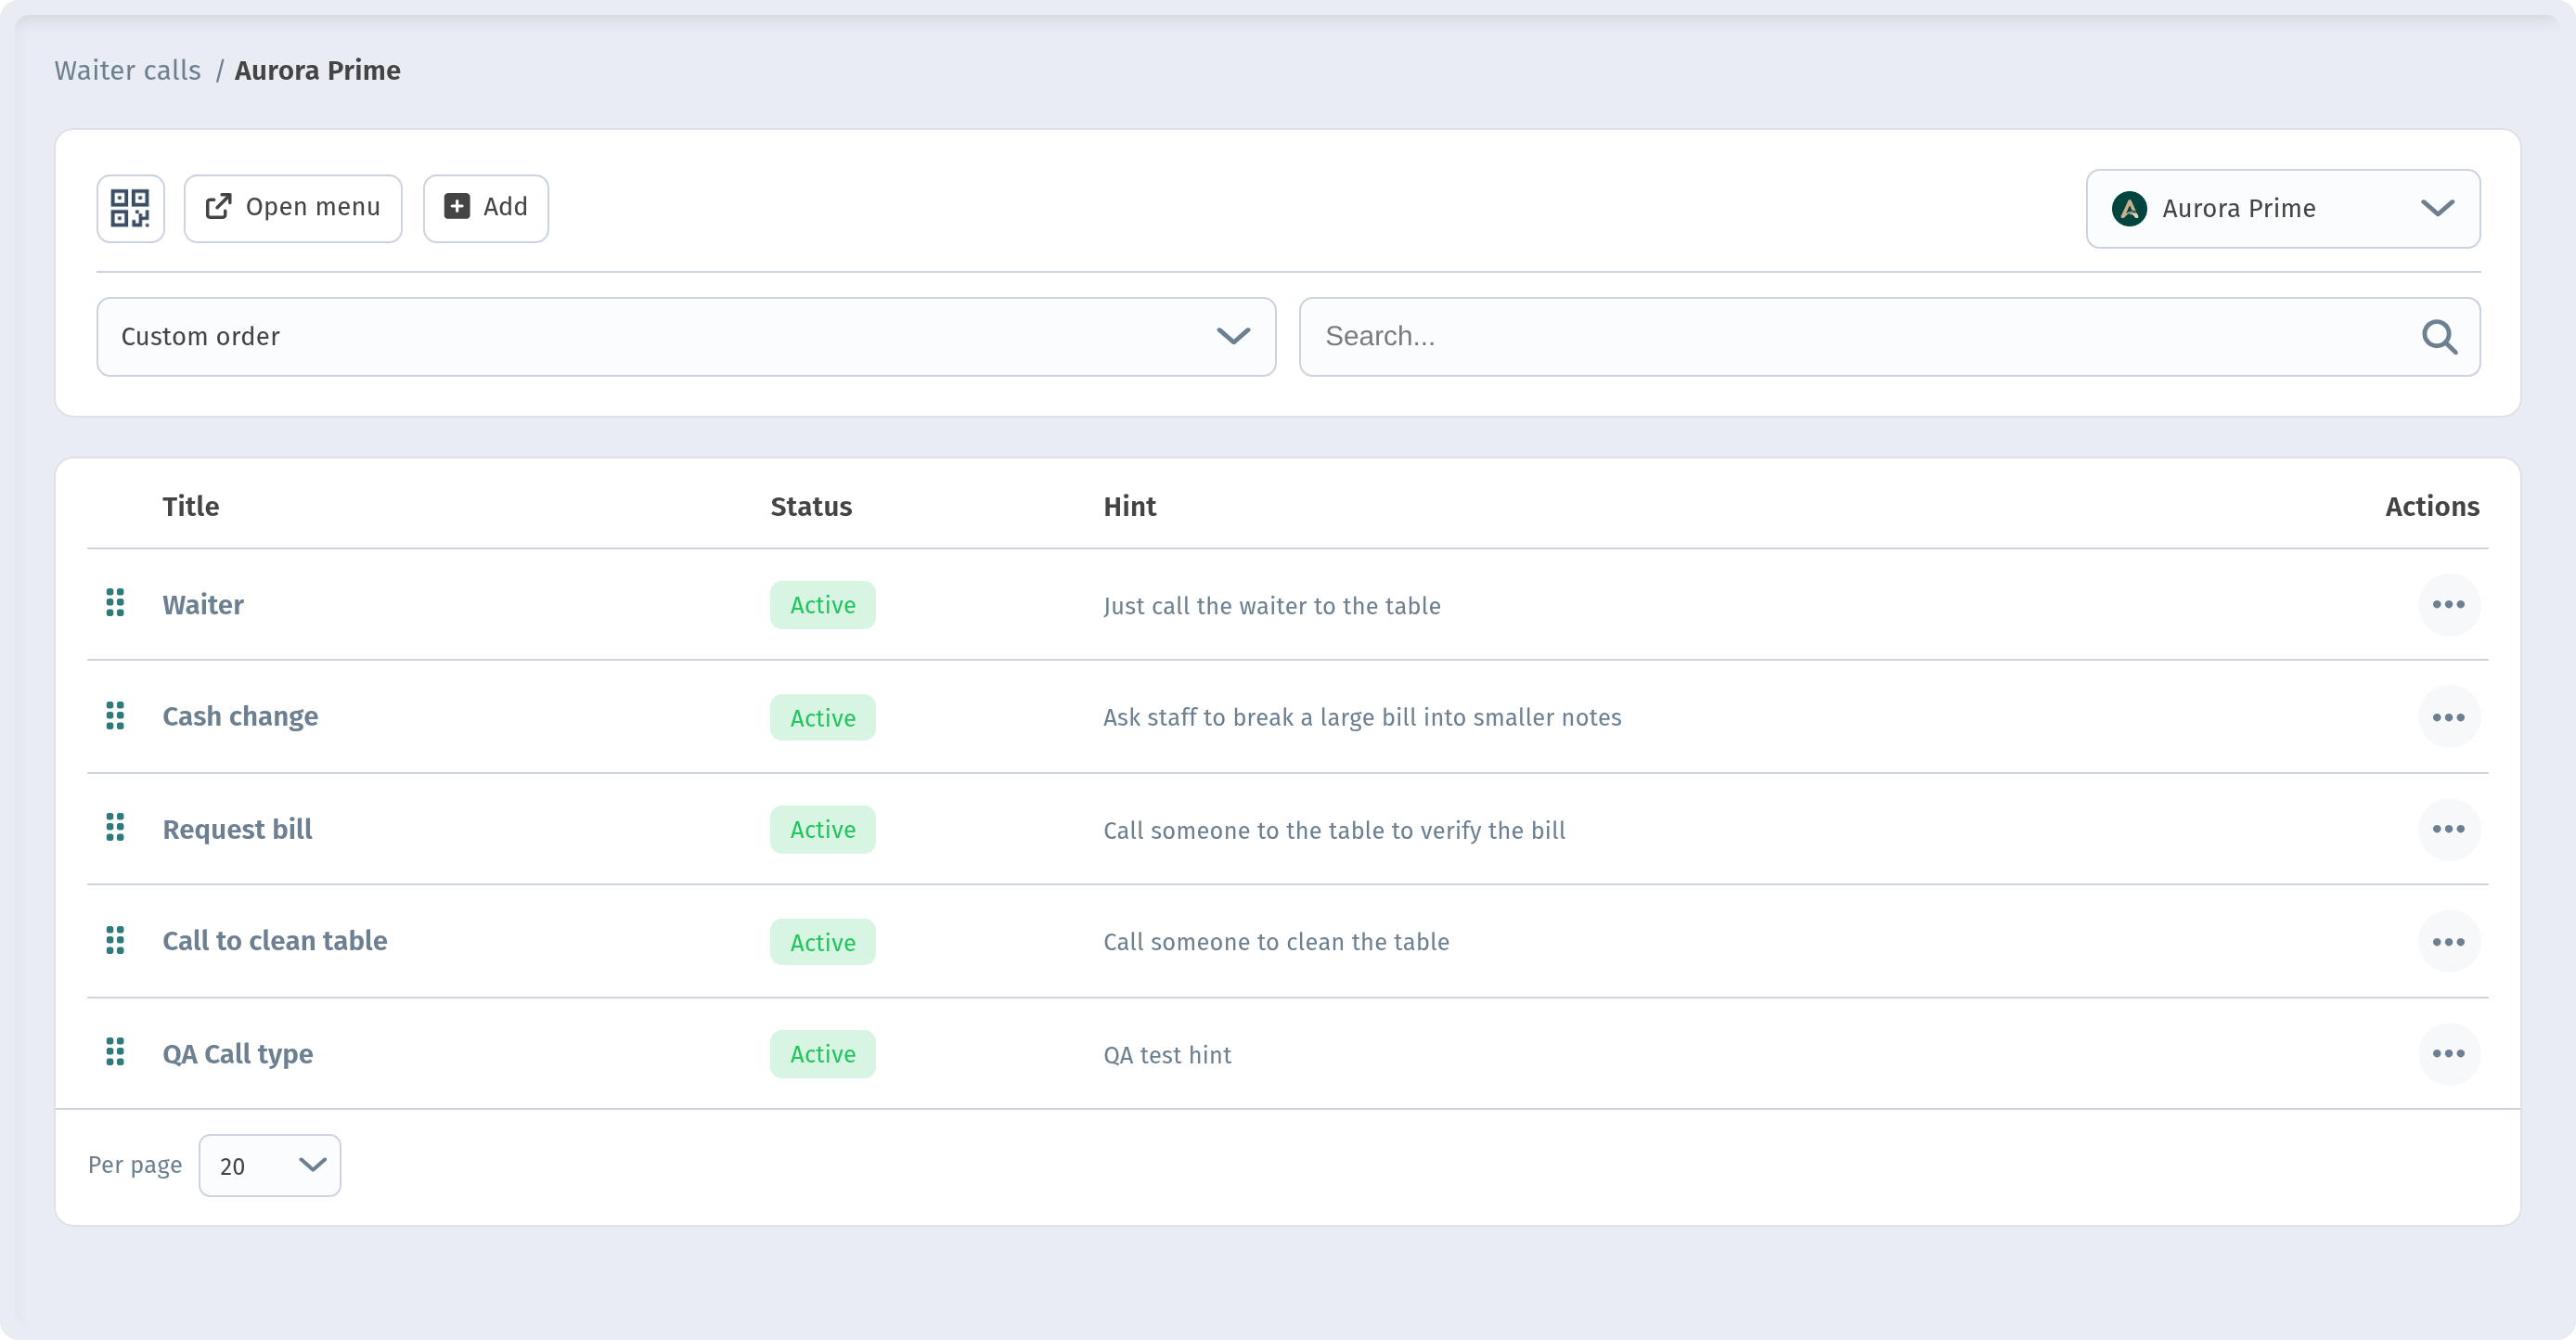Open actions menu for Waiter row
The height and width of the screenshot is (1340, 2576).
point(2448,605)
